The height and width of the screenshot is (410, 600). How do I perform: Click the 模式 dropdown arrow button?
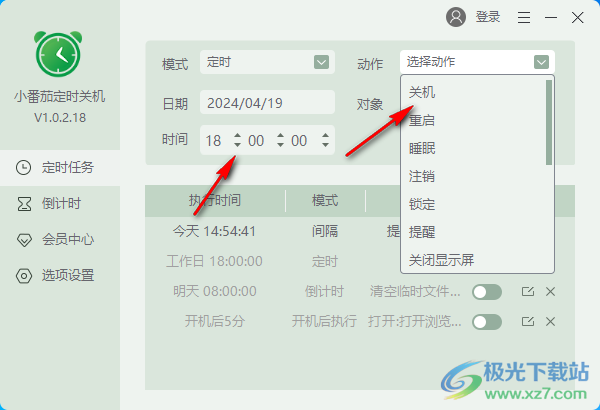(321, 62)
